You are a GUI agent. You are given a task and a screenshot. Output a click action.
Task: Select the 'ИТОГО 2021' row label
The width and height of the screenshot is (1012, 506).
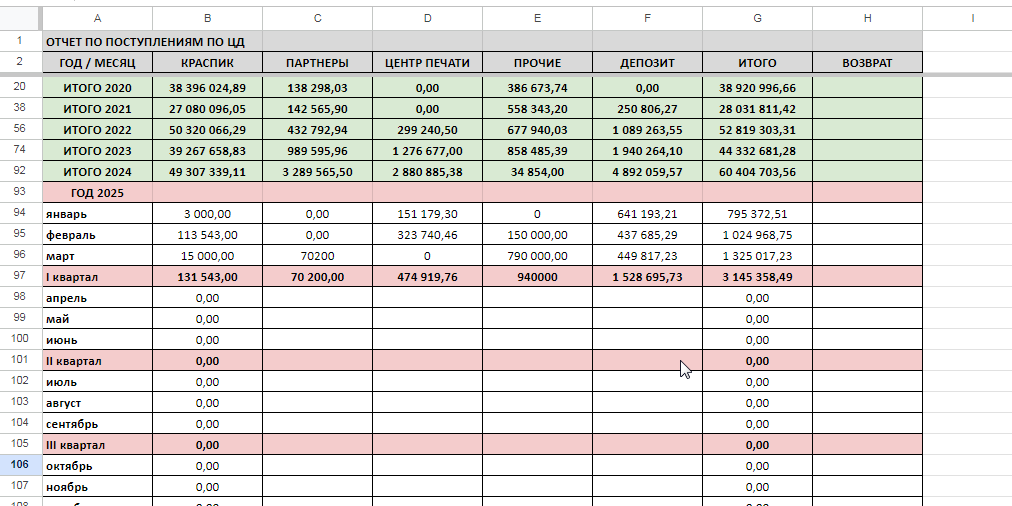point(97,108)
